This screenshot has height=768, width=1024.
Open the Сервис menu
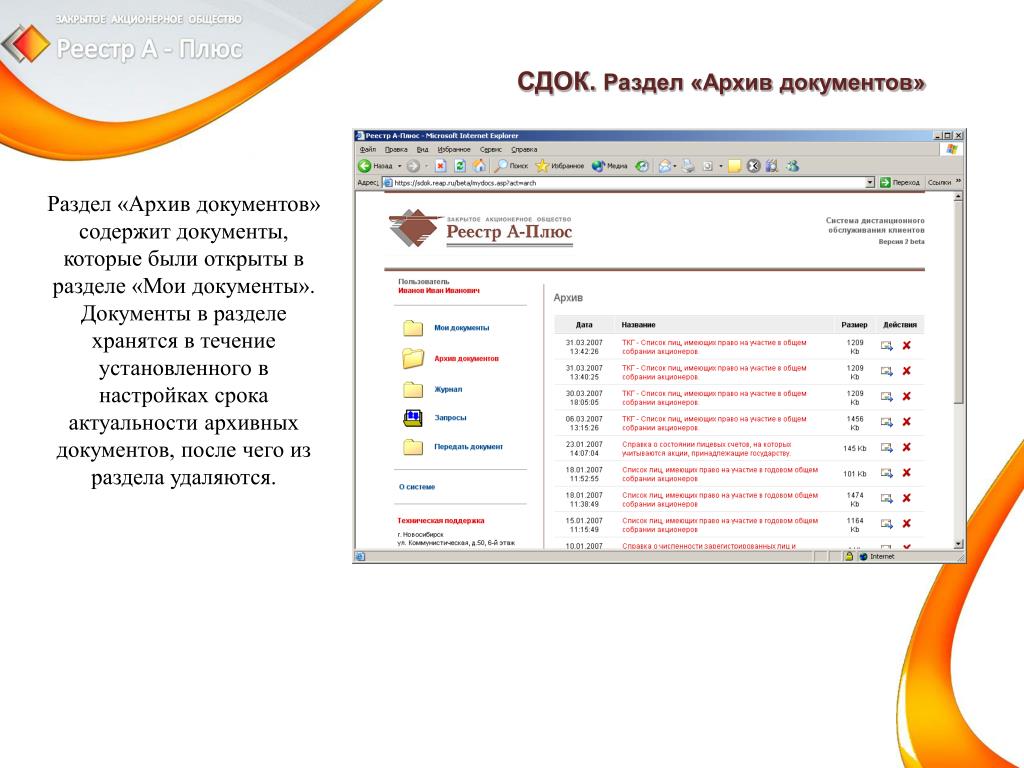(490, 150)
